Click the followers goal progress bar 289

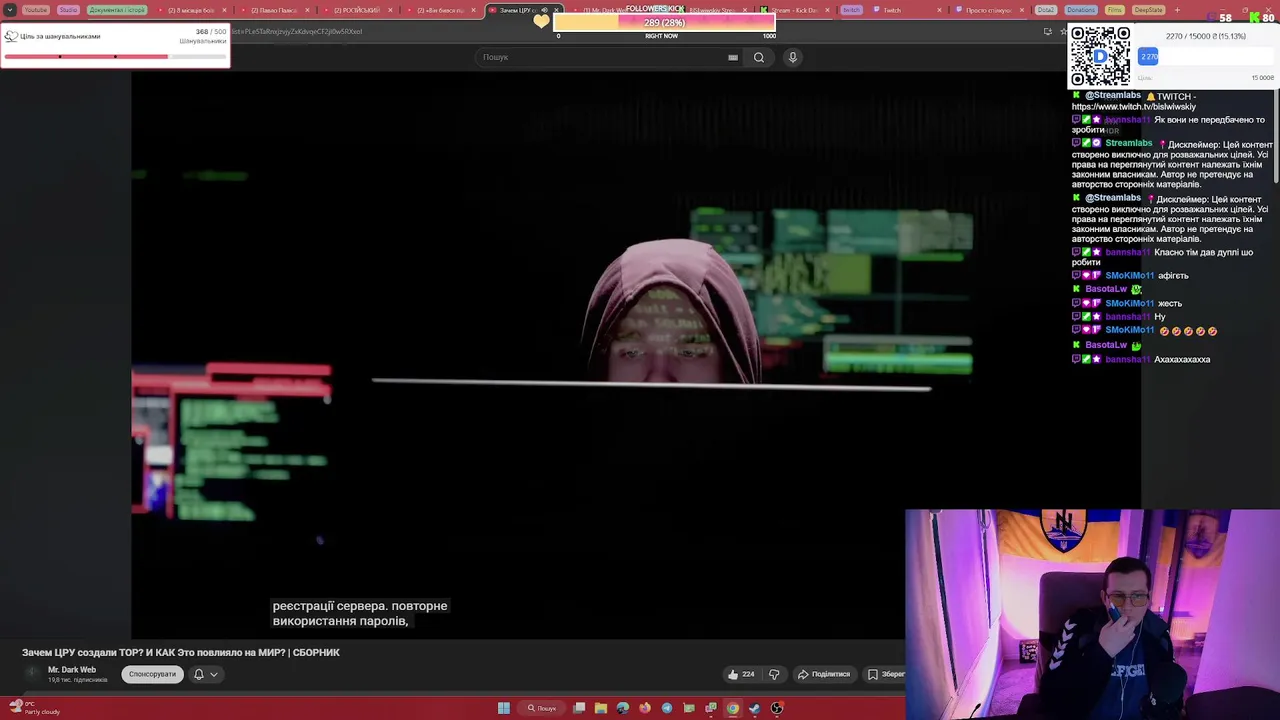point(664,22)
